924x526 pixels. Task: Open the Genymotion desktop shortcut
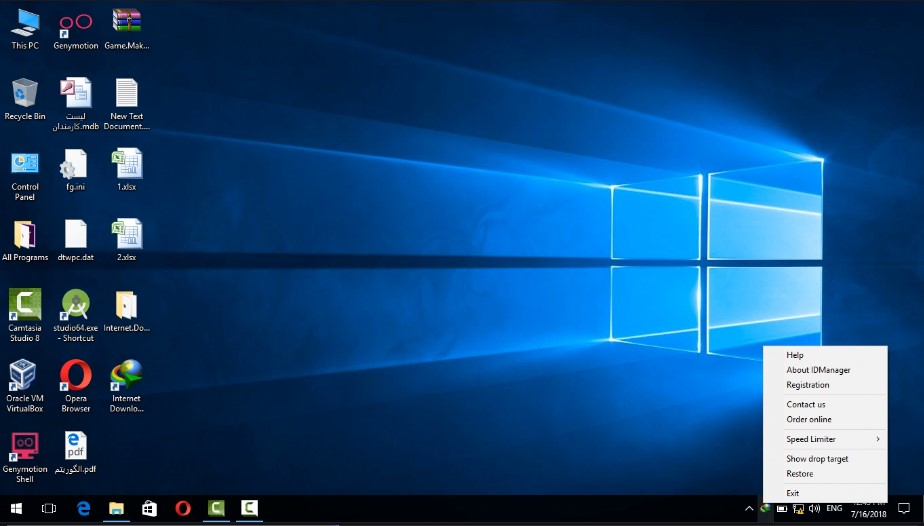pos(76,27)
